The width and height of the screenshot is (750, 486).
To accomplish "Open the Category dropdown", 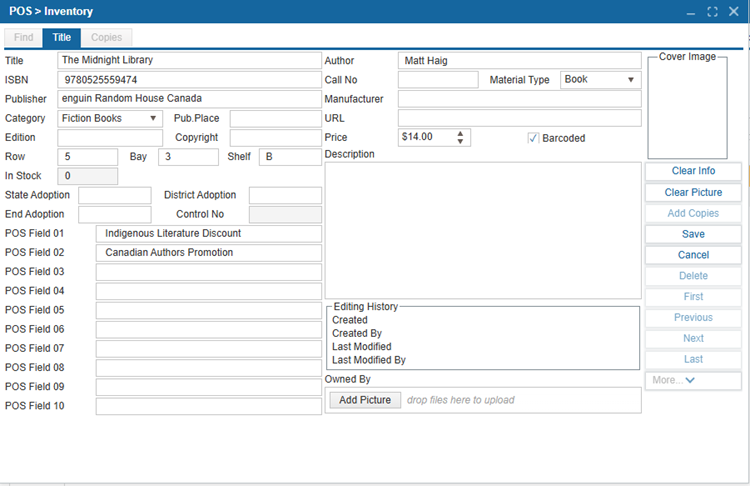I will [x=153, y=118].
